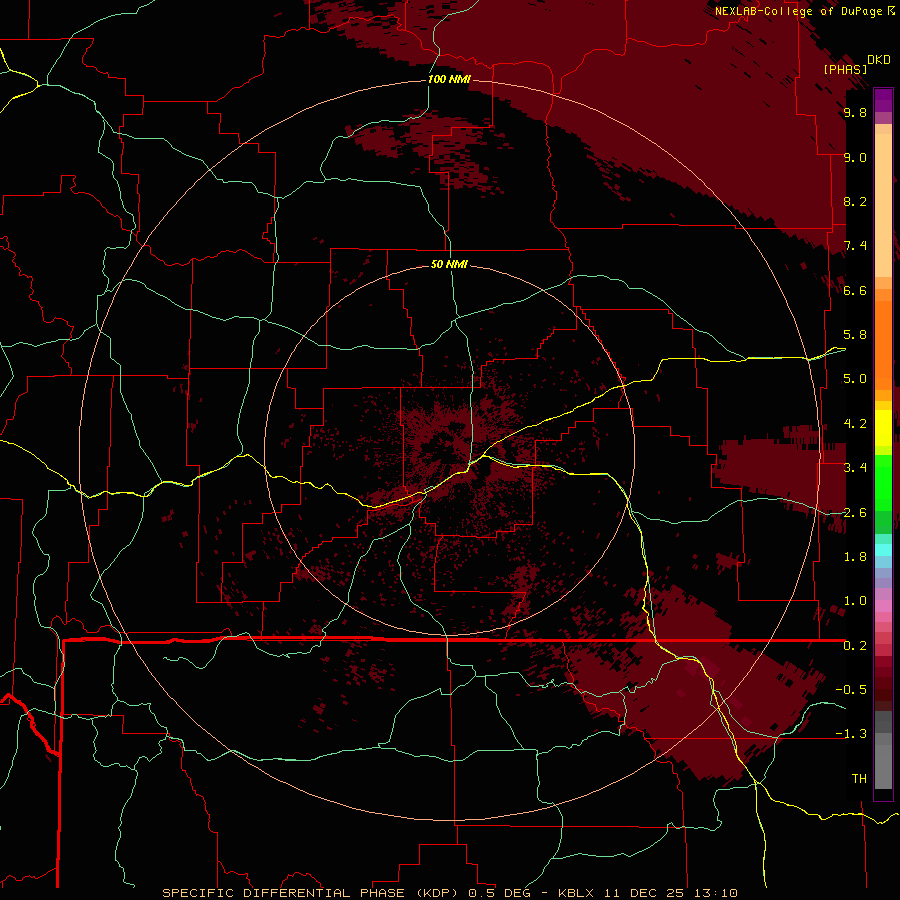Click the 100 NMI range ring label
The width and height of the screenshot is (900, 900).
[449, 79]
